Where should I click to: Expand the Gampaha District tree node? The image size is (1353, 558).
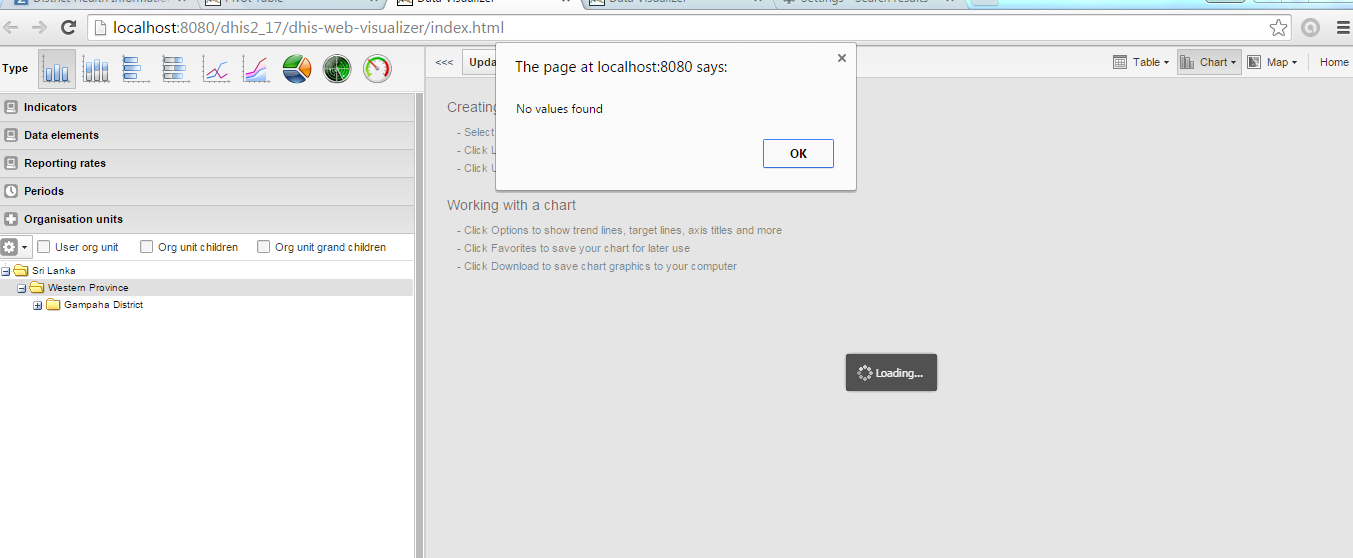pyautogui.click(x=38, y=305)
